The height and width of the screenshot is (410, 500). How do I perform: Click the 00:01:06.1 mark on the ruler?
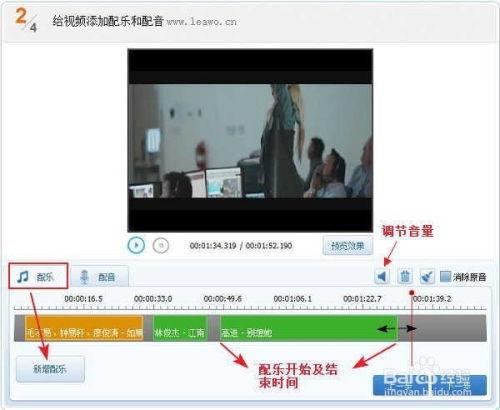click(x=293, y=299)
